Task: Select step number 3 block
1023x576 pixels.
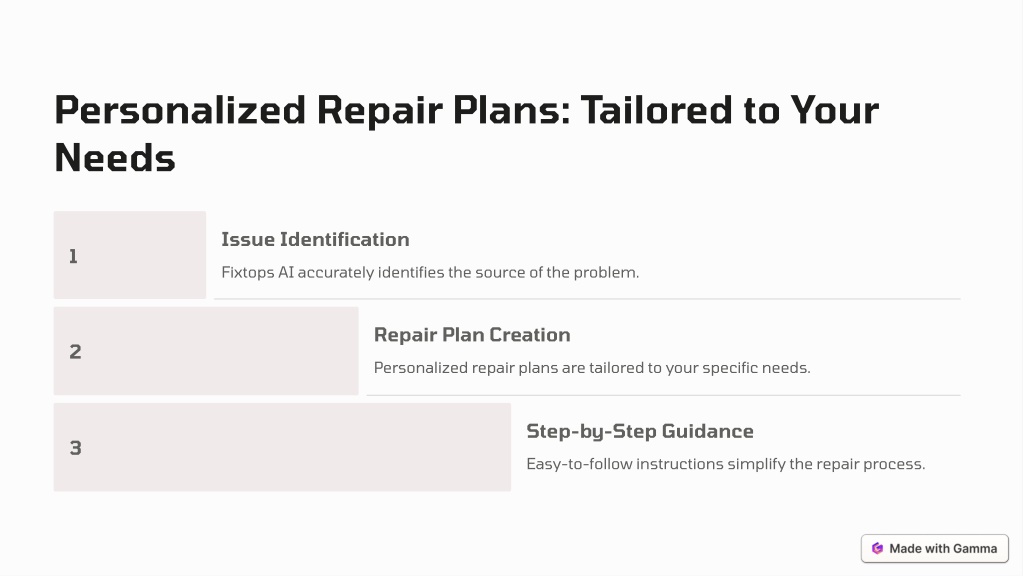Action: (x=282, y=447)
